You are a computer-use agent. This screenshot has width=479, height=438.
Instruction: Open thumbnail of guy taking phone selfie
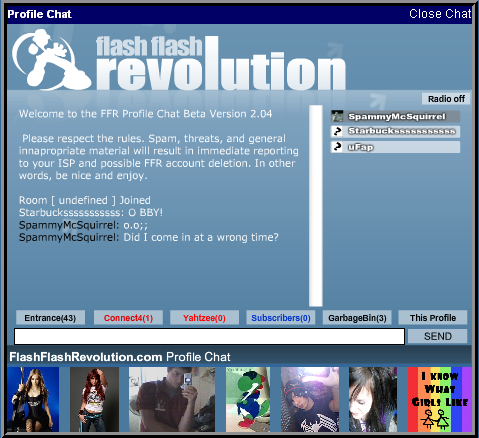point(172,399)
